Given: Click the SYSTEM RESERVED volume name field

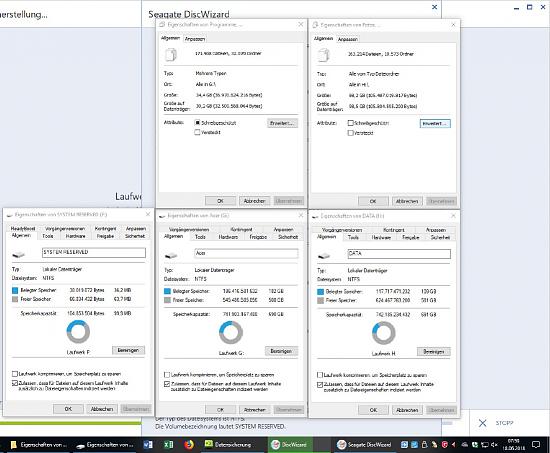Looking at the screenshot, I should pos(94,253).
